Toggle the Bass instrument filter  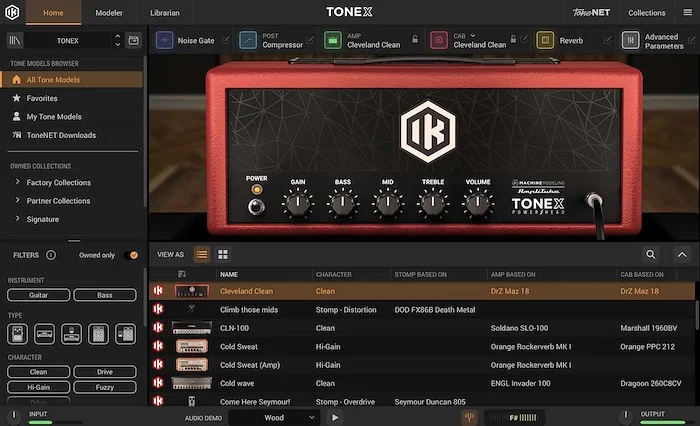point(105,295)
